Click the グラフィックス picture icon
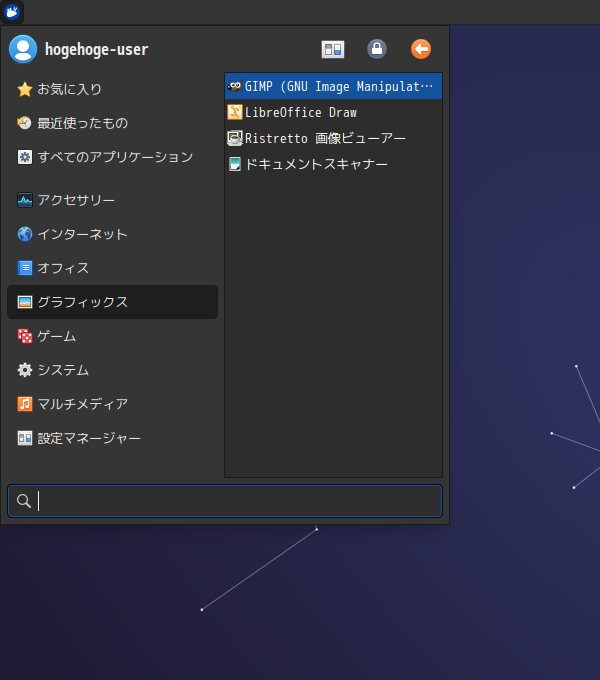Screen dimensions: 600x680 [25, 302]
